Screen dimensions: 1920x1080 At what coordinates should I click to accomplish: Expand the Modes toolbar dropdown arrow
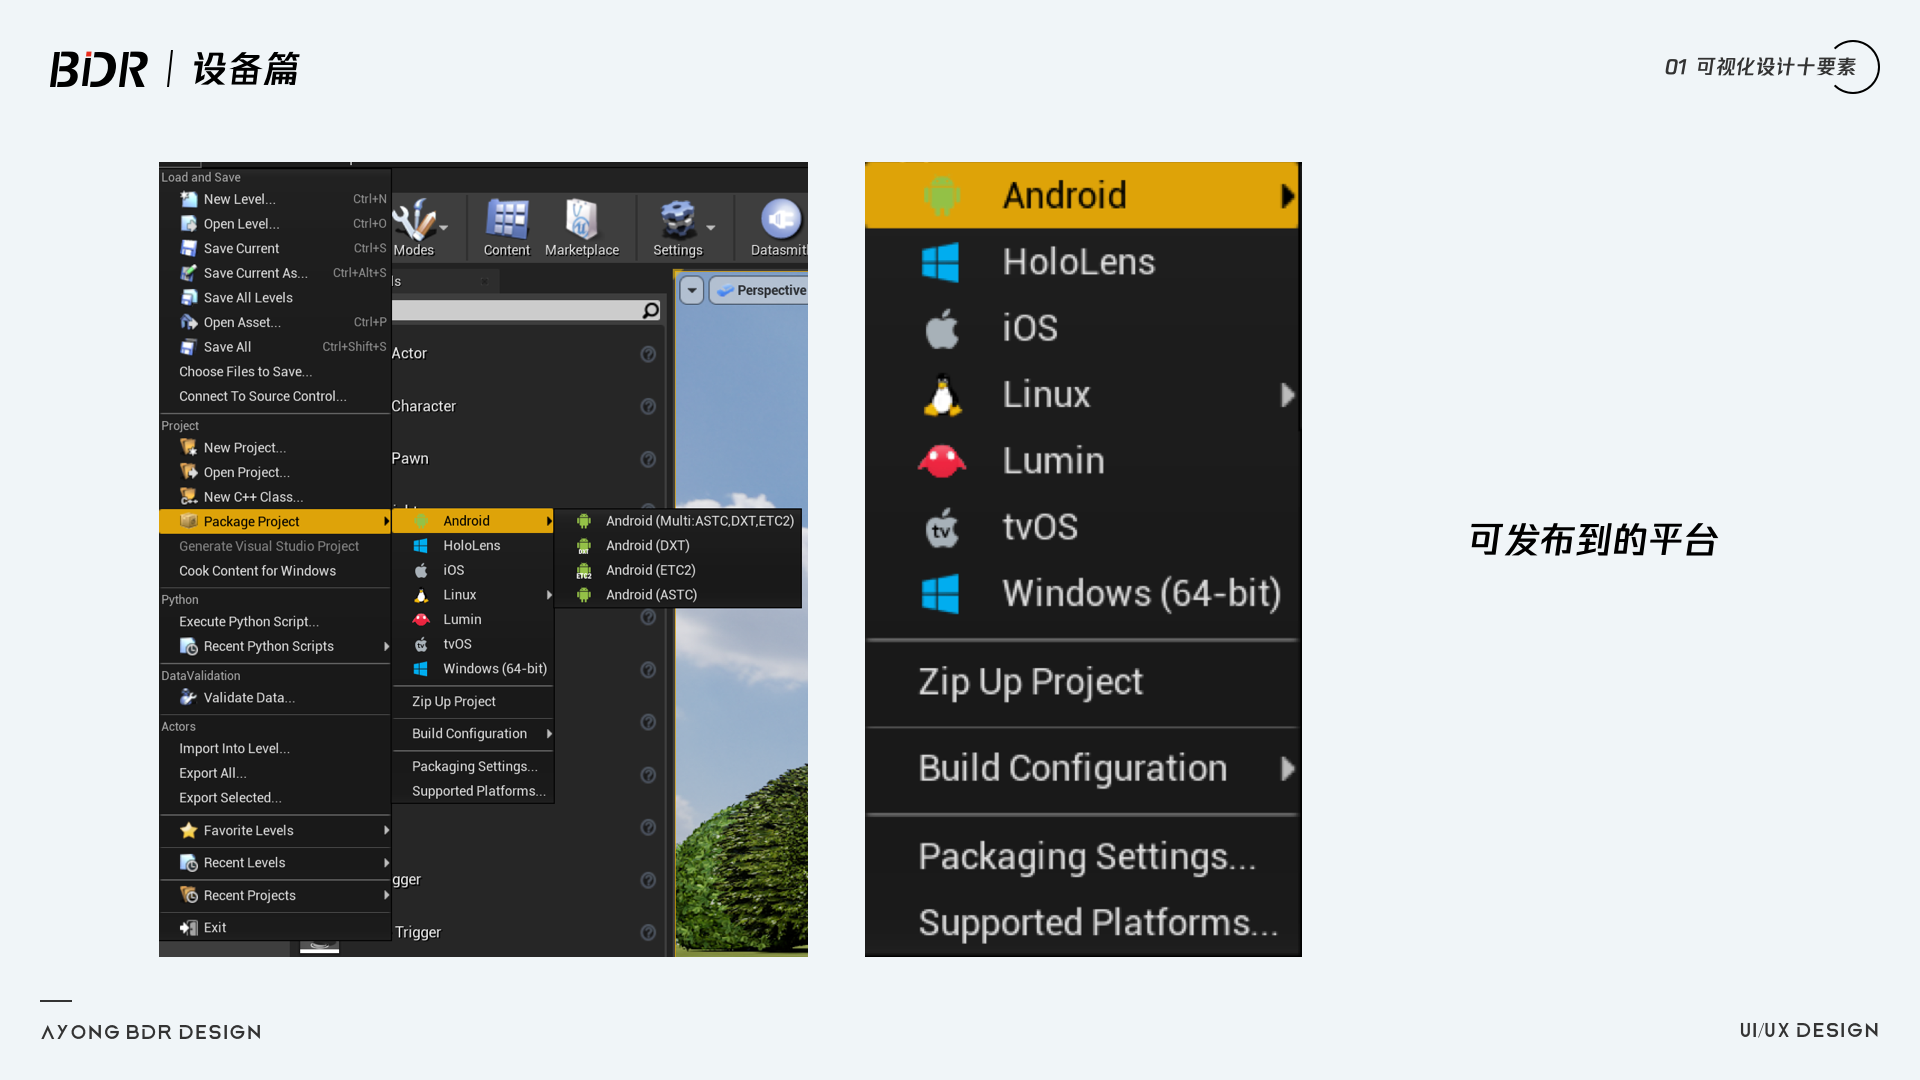(443, 228)
